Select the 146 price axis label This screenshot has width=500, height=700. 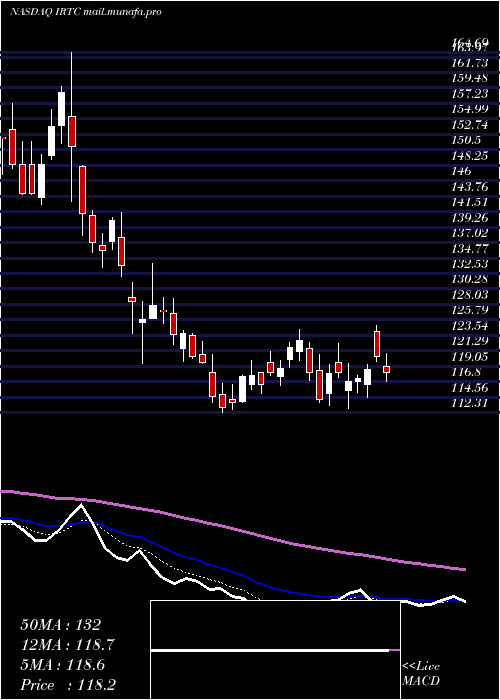pyautogui.click(x=462, y=171)
